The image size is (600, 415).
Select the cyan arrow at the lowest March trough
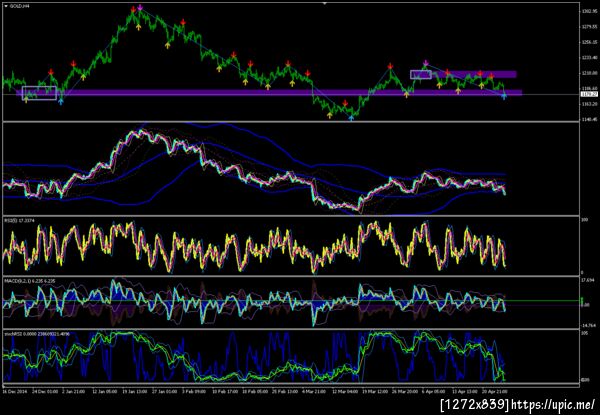(x=351, y=118)
